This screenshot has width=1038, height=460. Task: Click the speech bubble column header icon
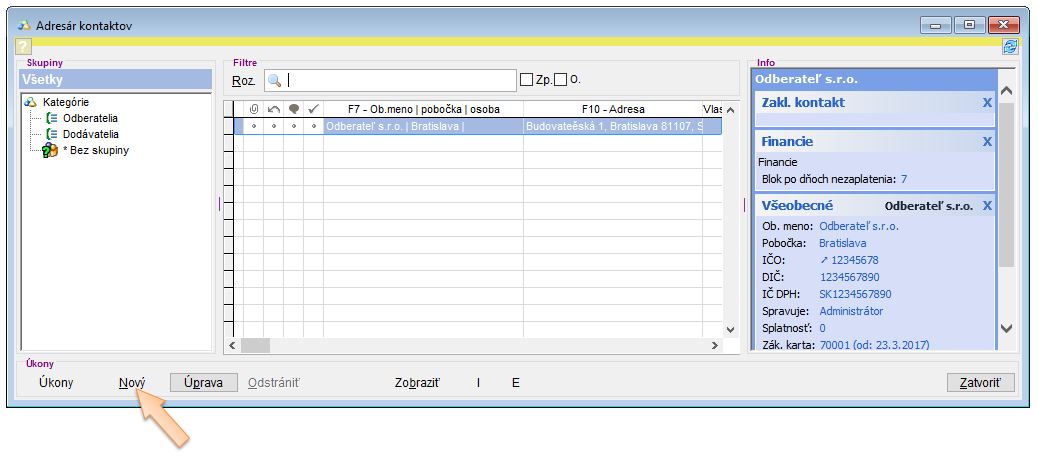coord(294,109)
